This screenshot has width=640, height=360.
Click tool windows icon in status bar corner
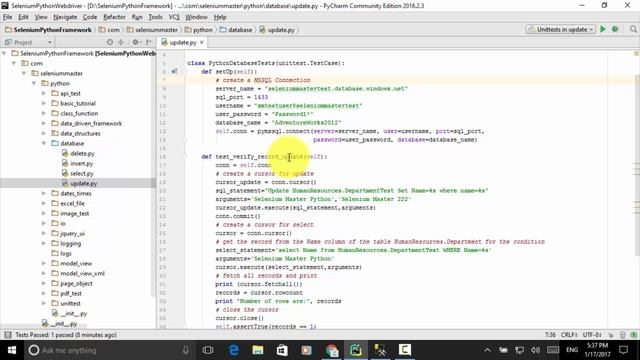(x=8, y=335)
